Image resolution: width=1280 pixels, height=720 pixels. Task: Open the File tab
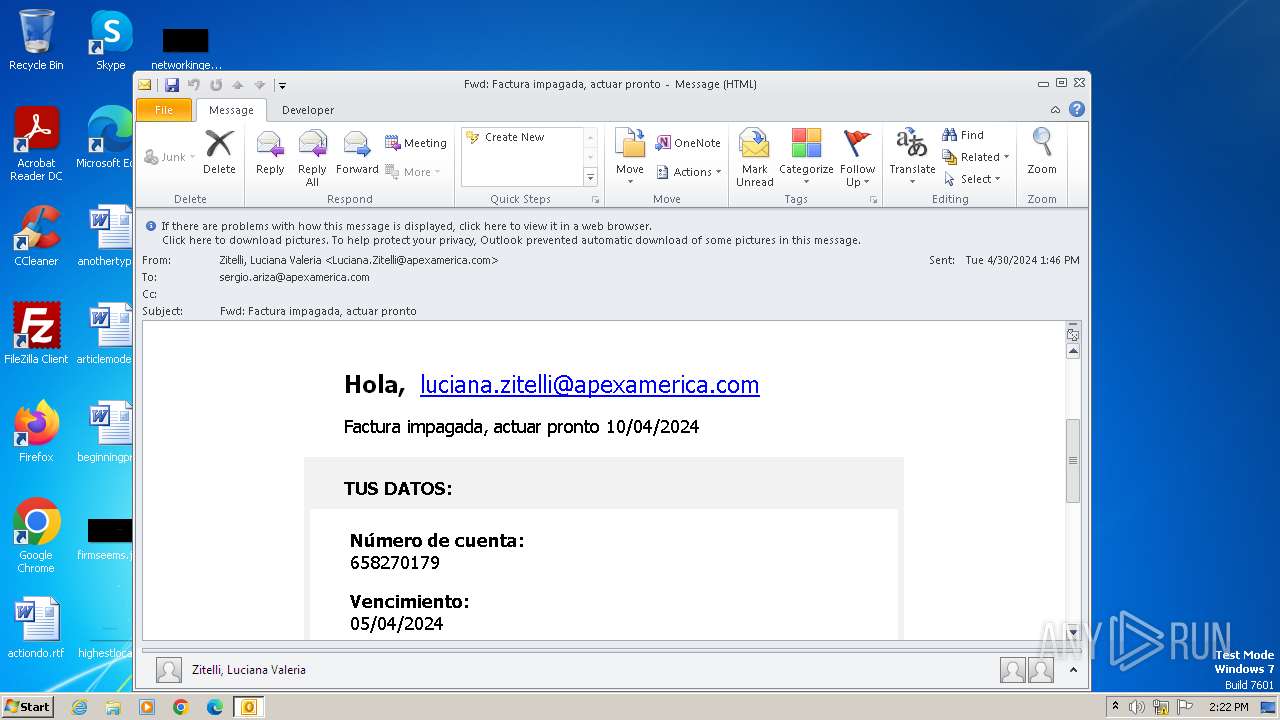pyautogui.click(x=164, y=110)
